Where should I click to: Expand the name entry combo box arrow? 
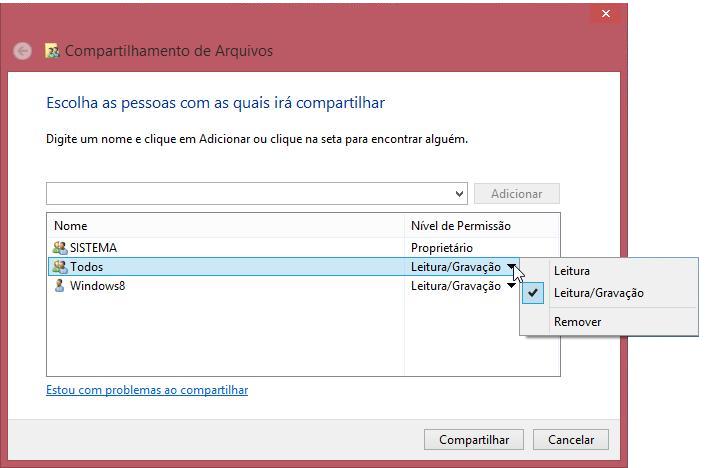(x=459, y=194)
